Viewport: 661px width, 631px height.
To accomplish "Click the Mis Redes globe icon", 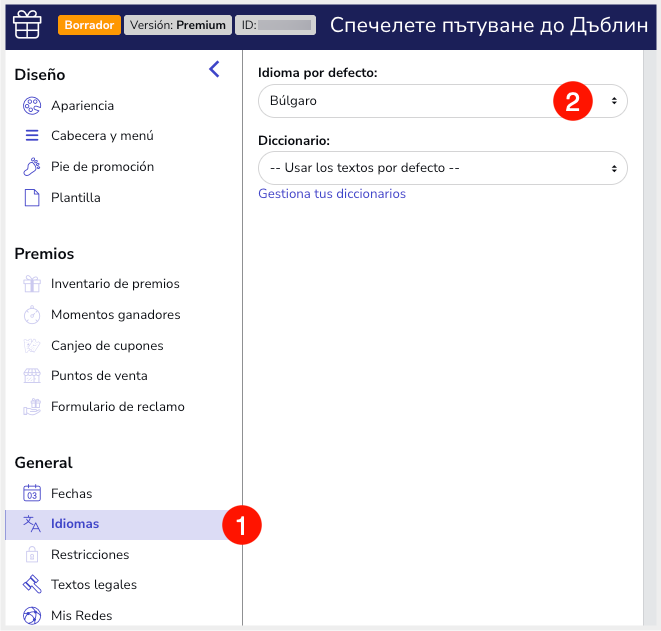I will [x=32, y=616].
